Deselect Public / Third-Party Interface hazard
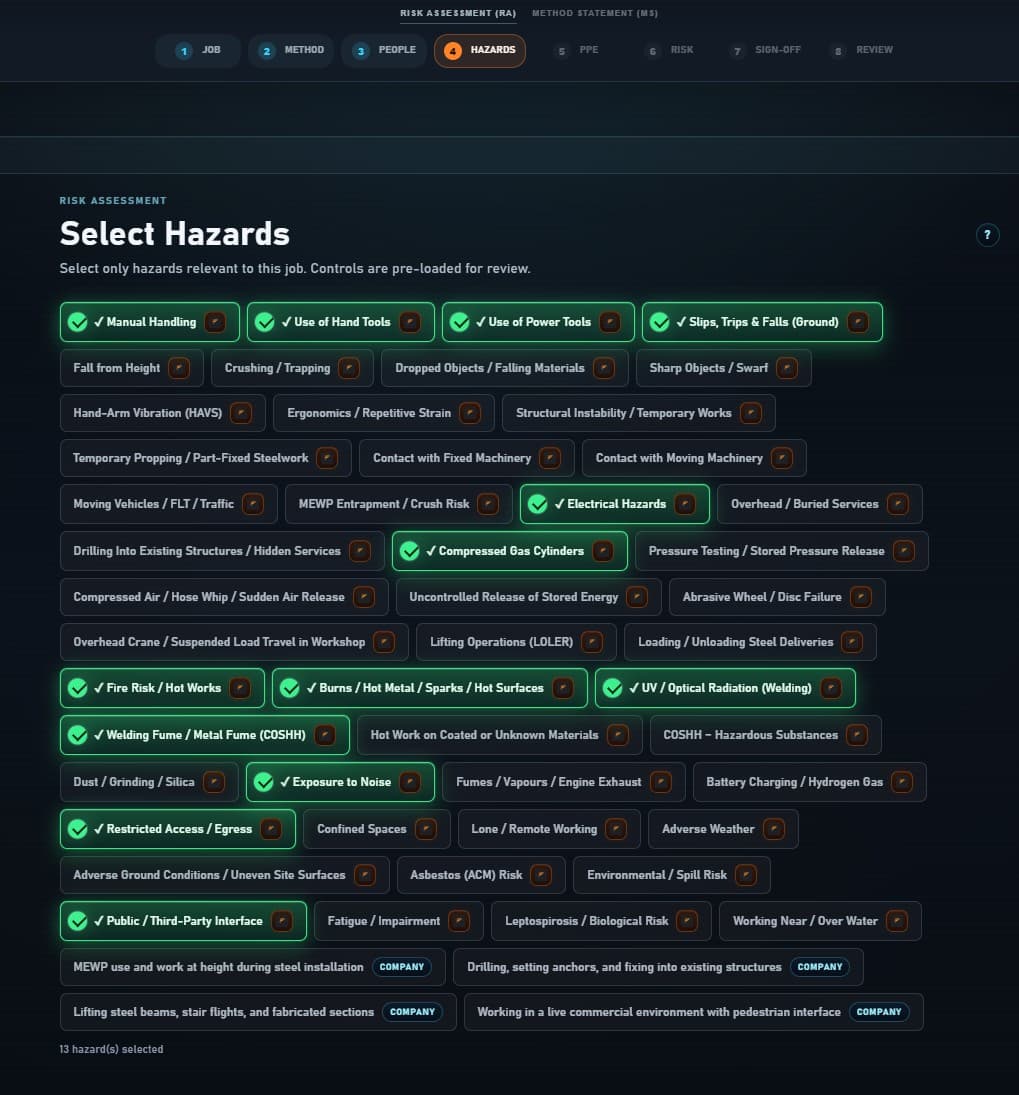 click(183, 921)
